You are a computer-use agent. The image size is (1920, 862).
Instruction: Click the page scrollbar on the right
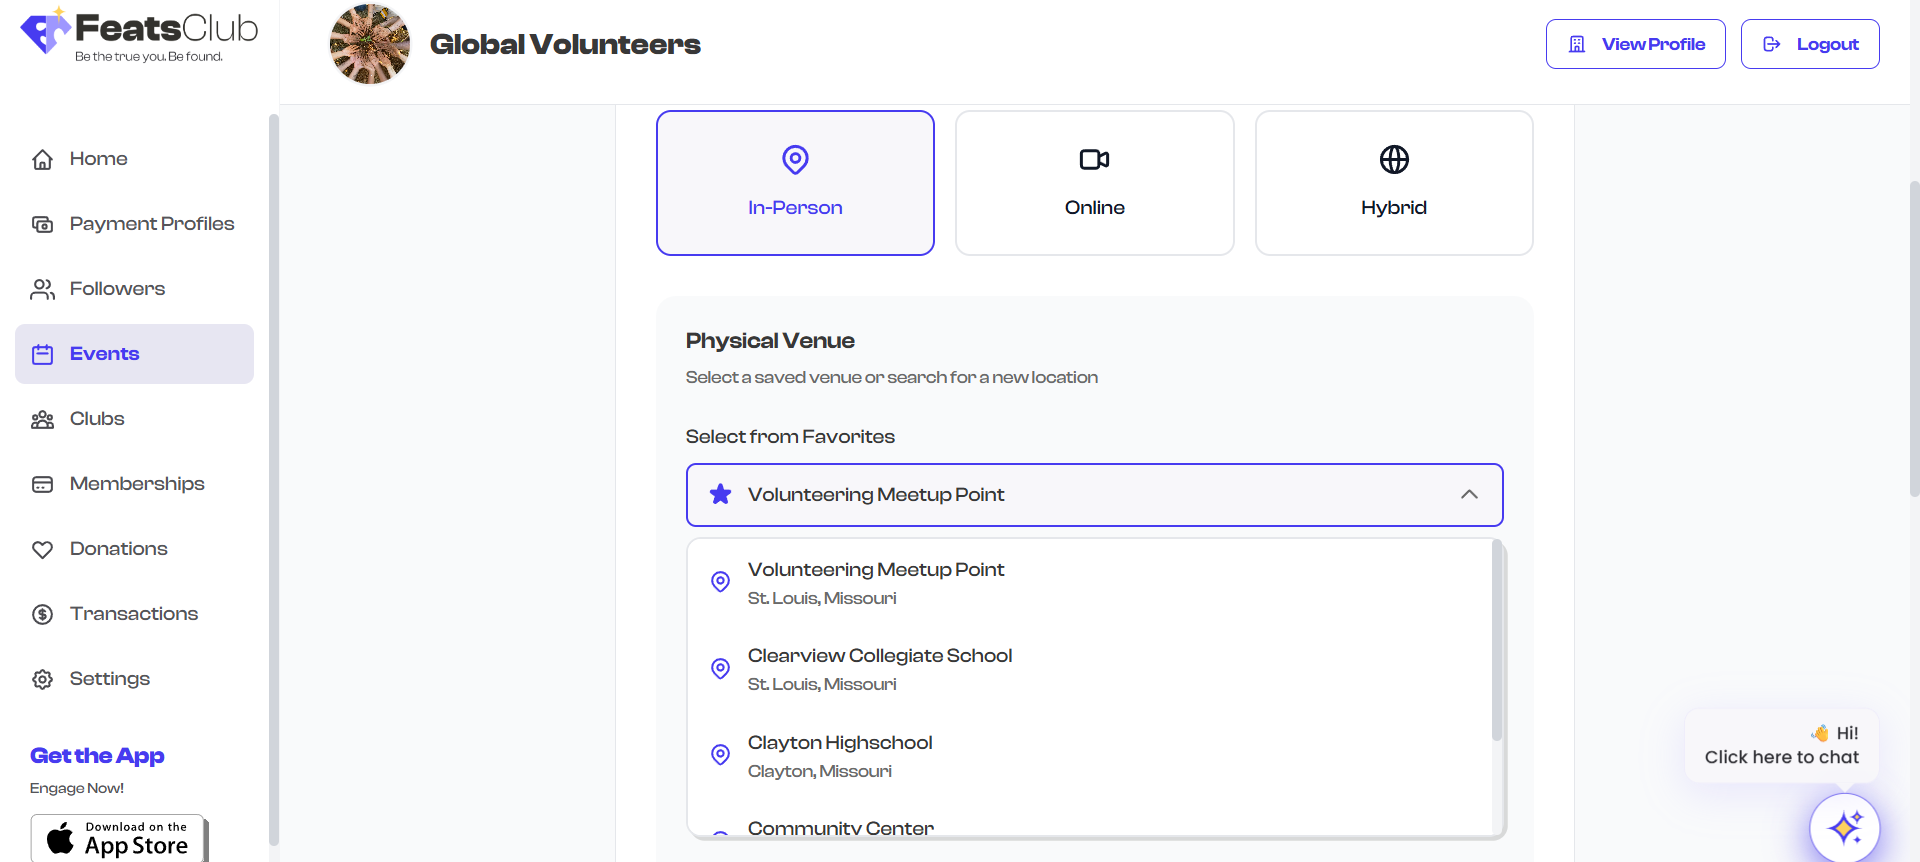pyautogui.click(x=1914, y=339)
